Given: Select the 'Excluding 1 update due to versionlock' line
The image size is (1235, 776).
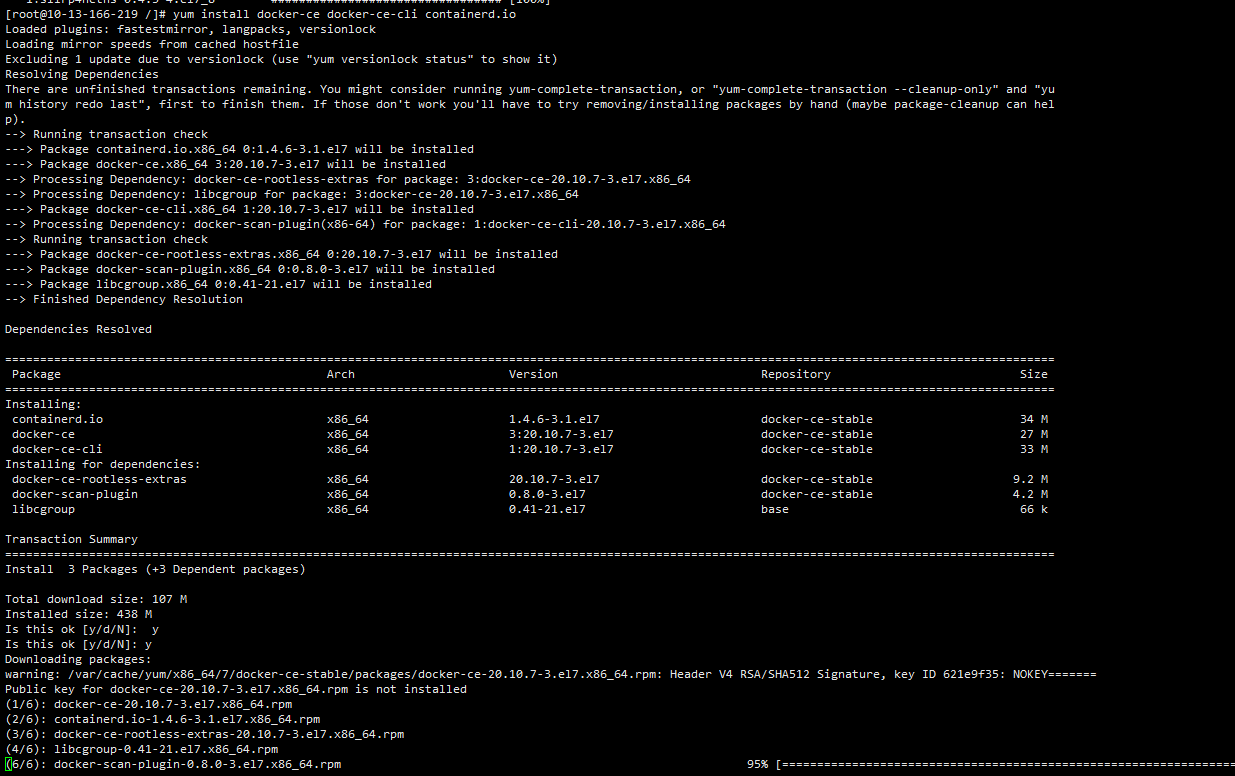Looking at the screenshot, I should pyautogui.click(x=281, y=59).
